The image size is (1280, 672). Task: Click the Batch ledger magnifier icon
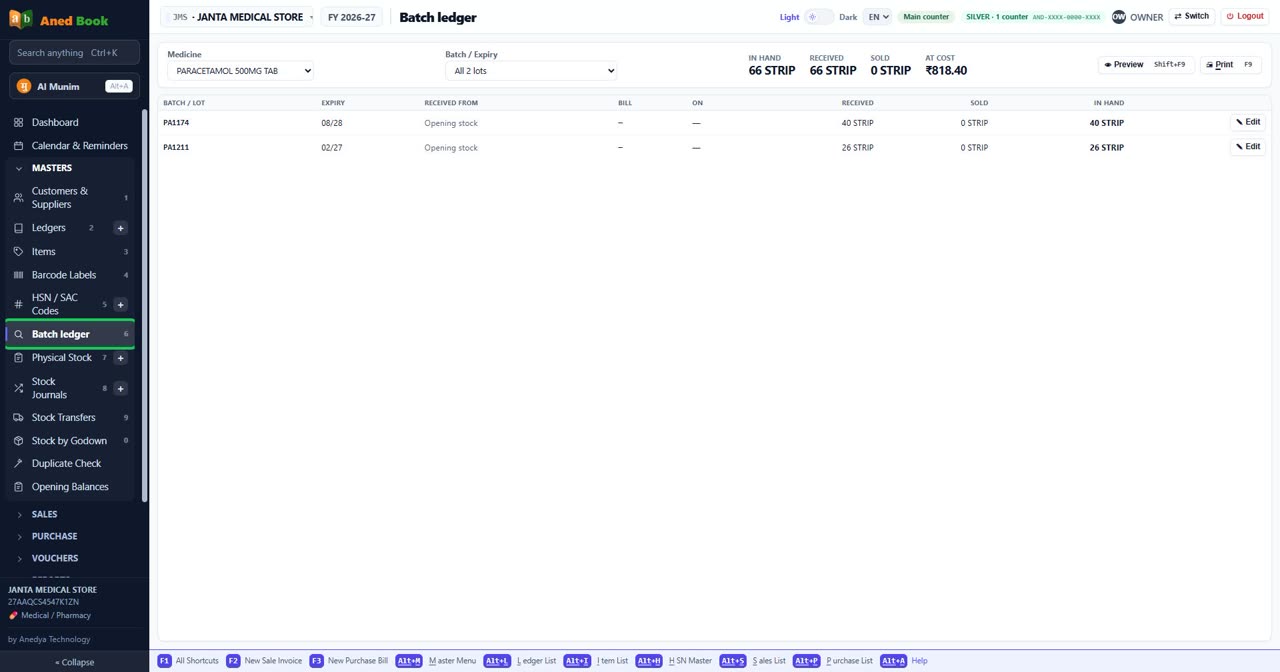(x=18, y=334)
